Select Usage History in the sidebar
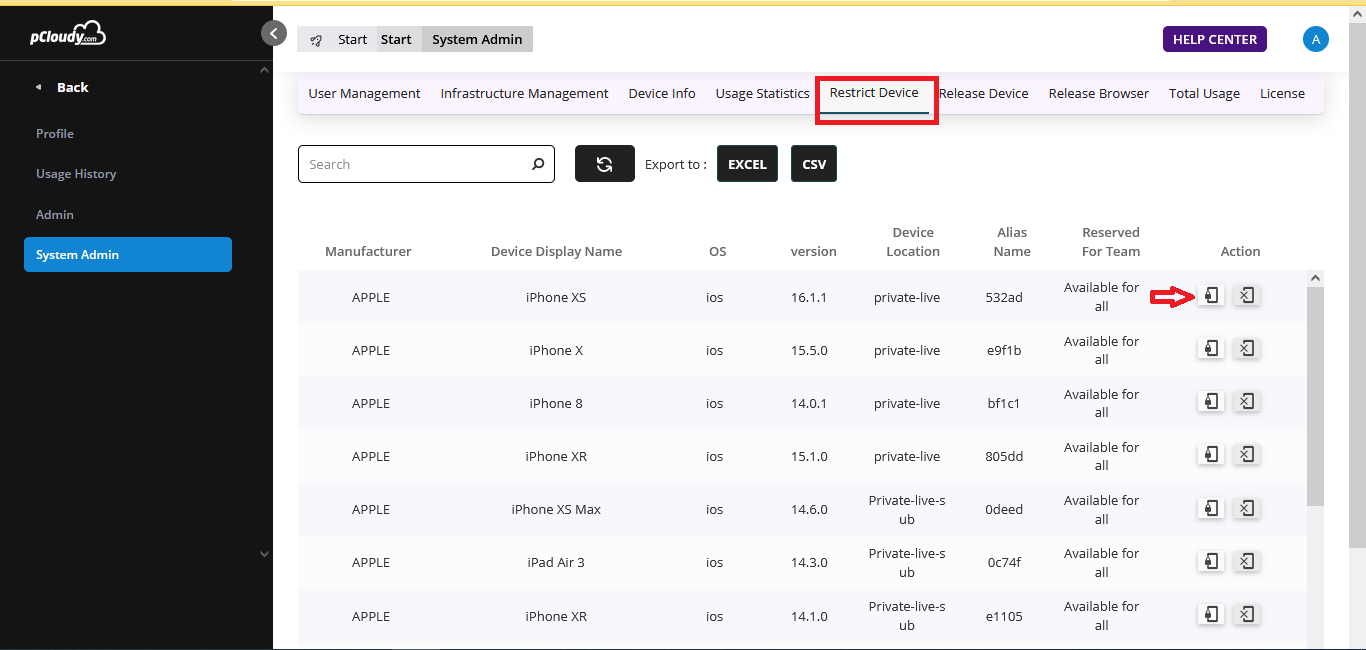This screenshot has height=650, width=1366. (76, 174)
